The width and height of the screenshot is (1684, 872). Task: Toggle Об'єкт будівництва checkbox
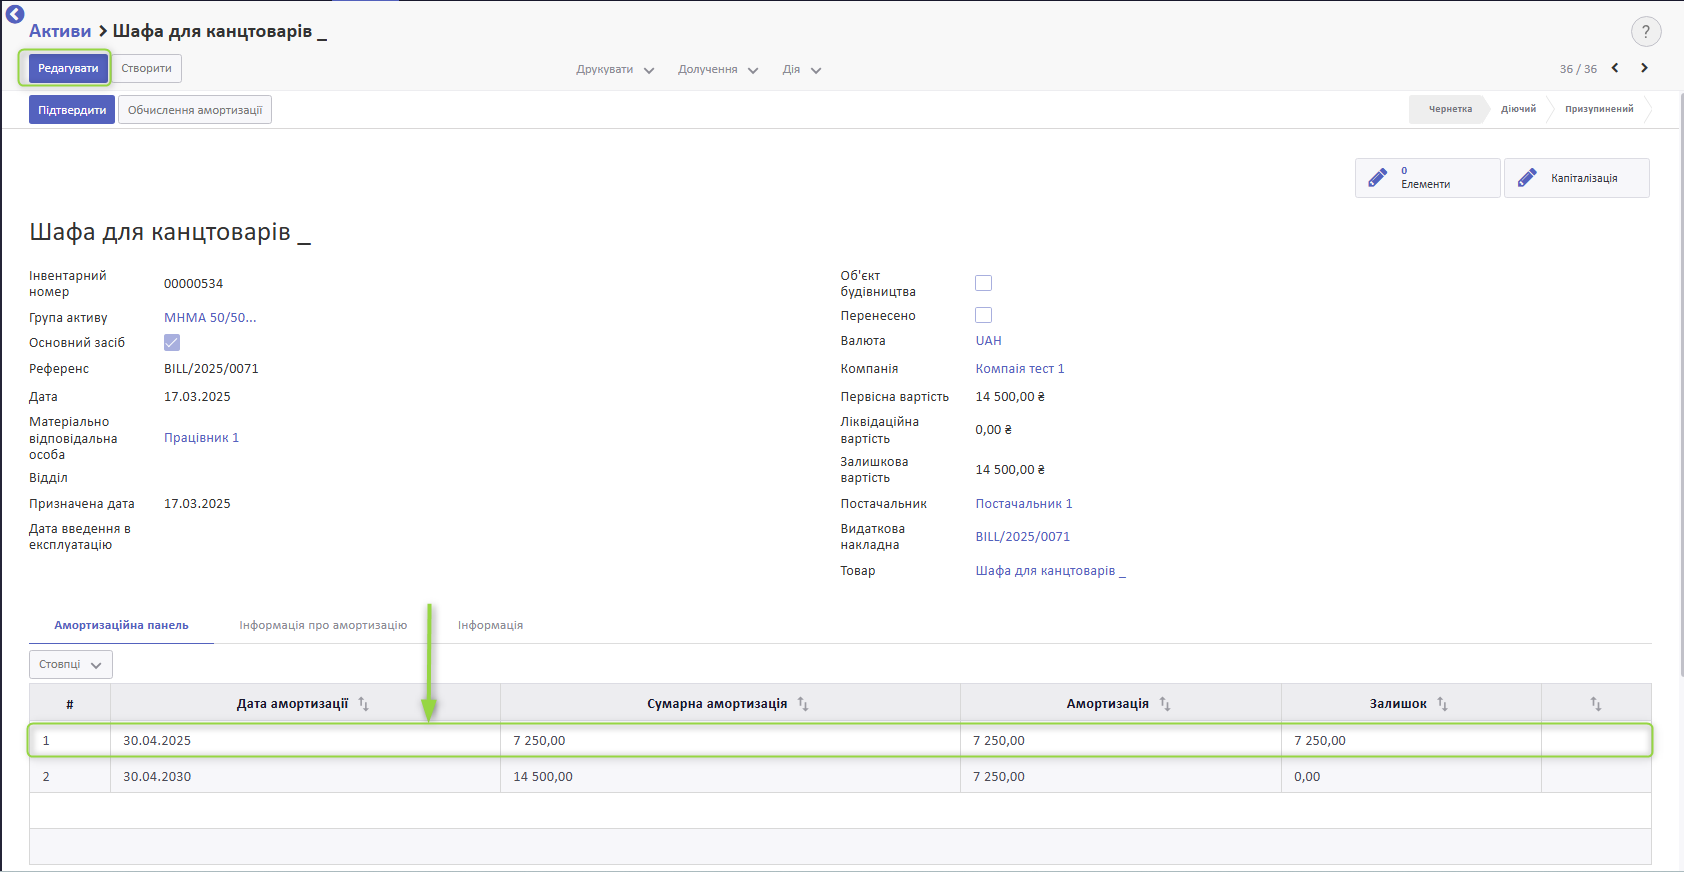point(984,283)
